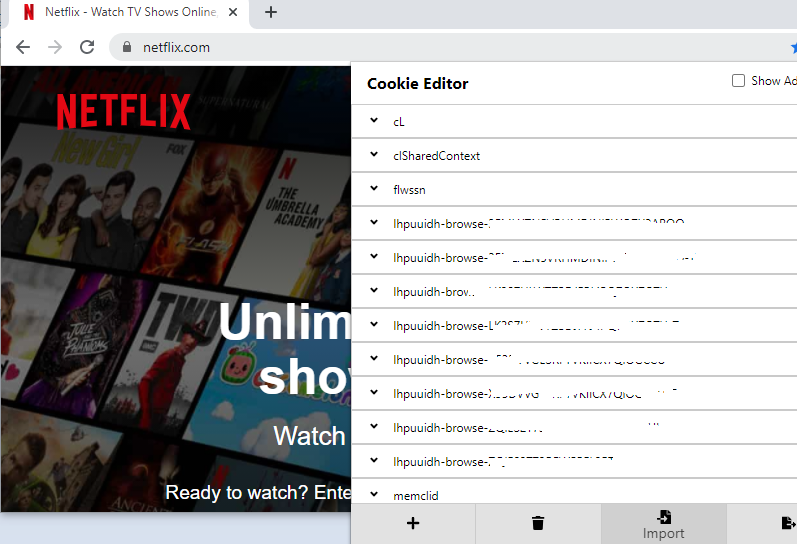
Task: Click the Import cookies icon
Action: coord(664,518)
